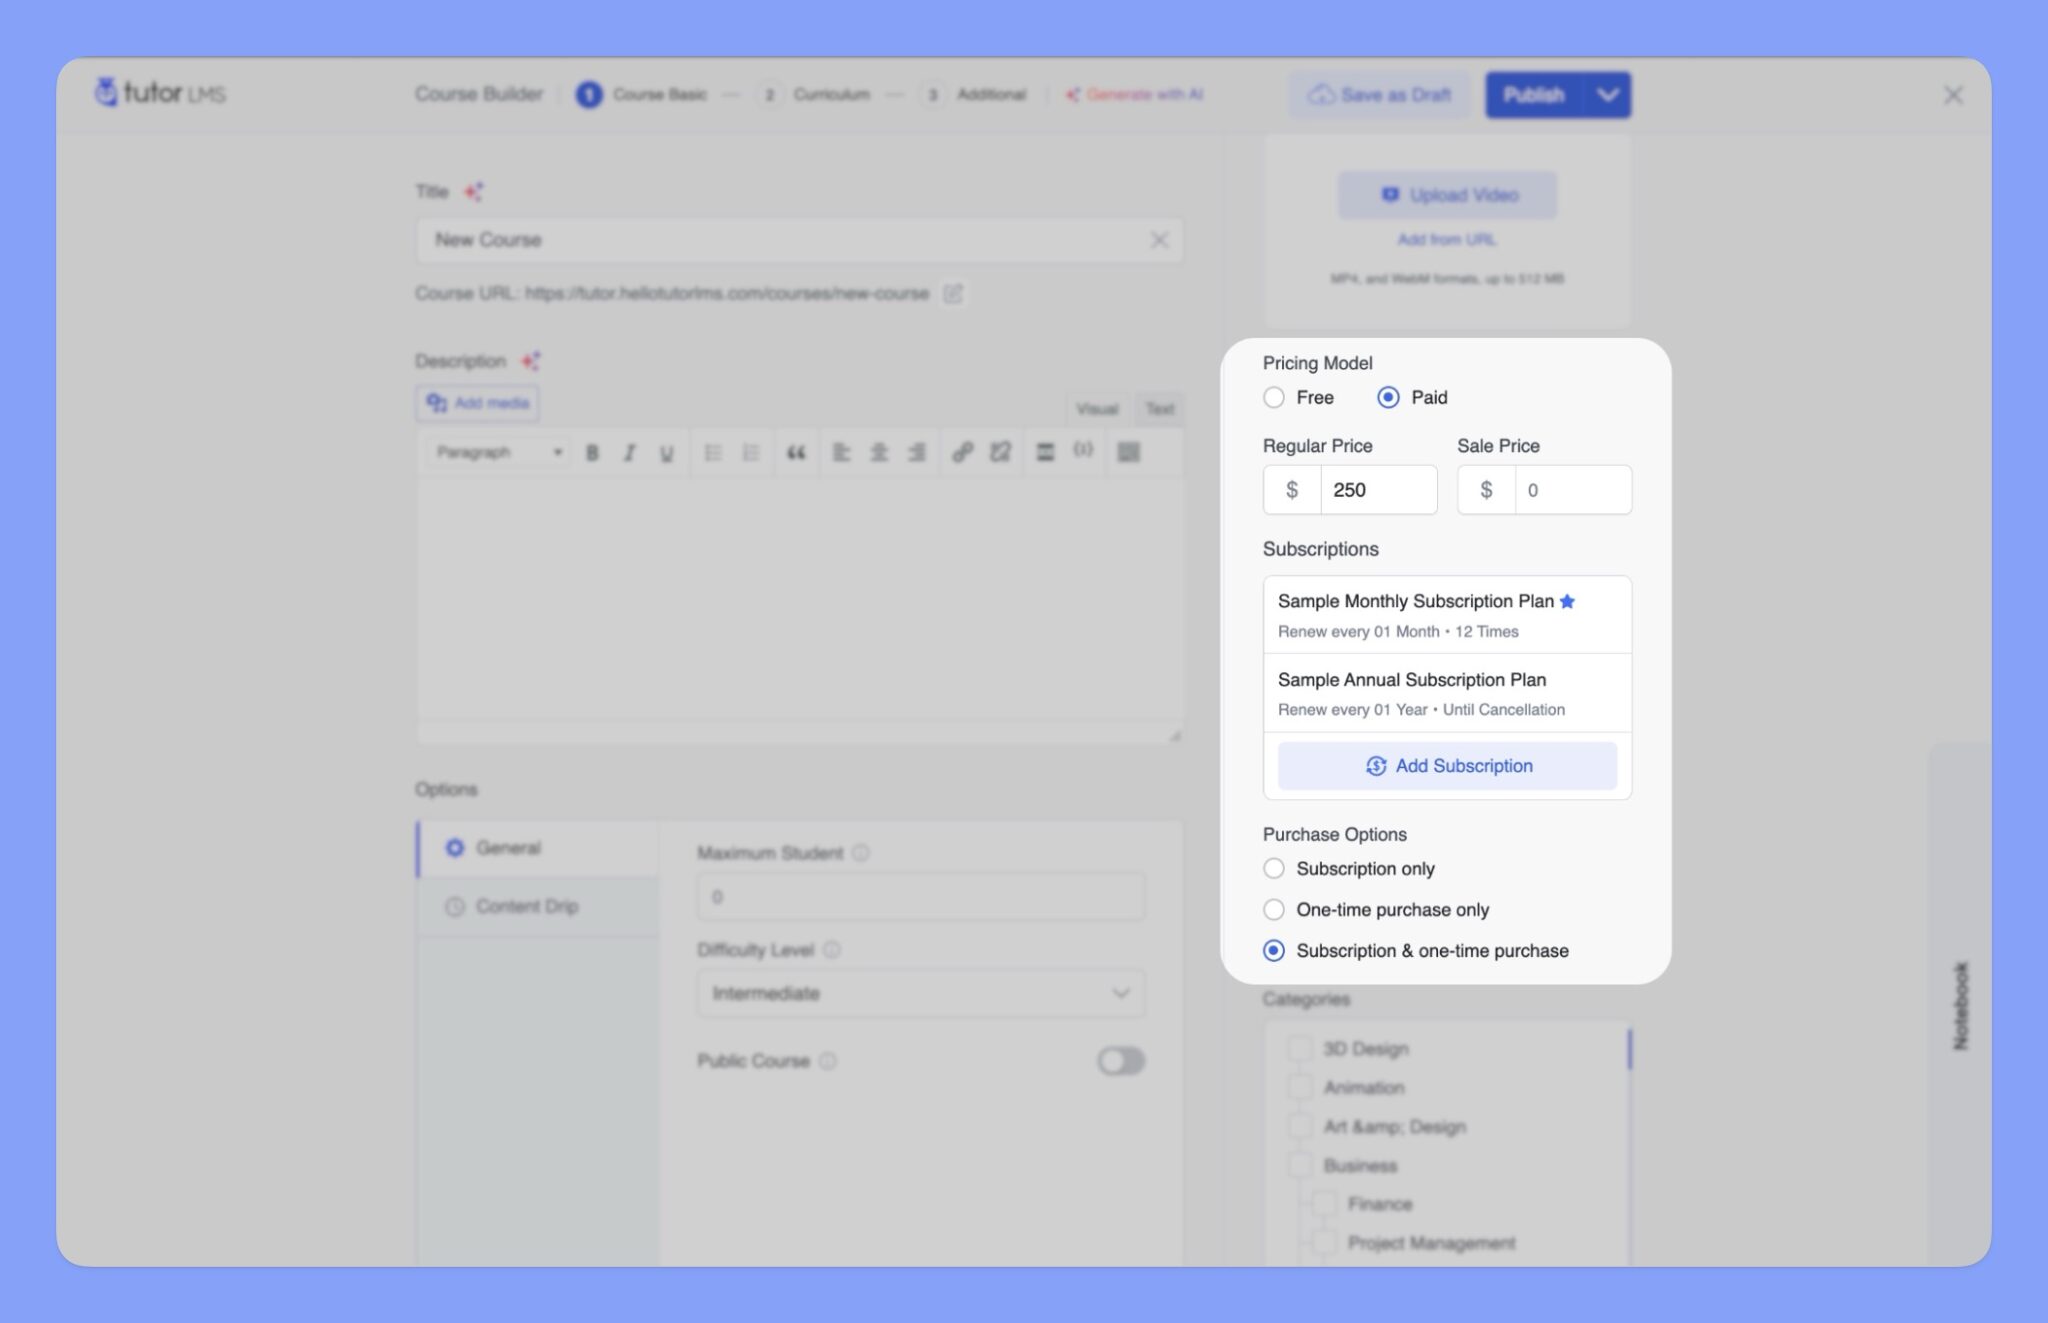Apply underline formatting in the editor toolbar
The height and width of the screenshot is (1323, 2048).
point(666,452)
